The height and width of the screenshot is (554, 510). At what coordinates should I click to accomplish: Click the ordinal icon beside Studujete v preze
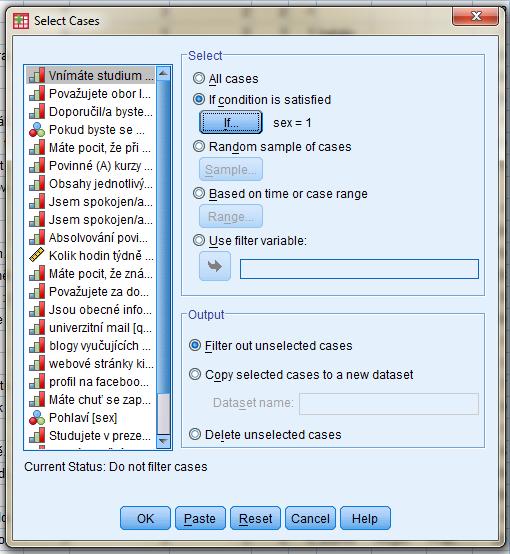[x=37, y=436]
